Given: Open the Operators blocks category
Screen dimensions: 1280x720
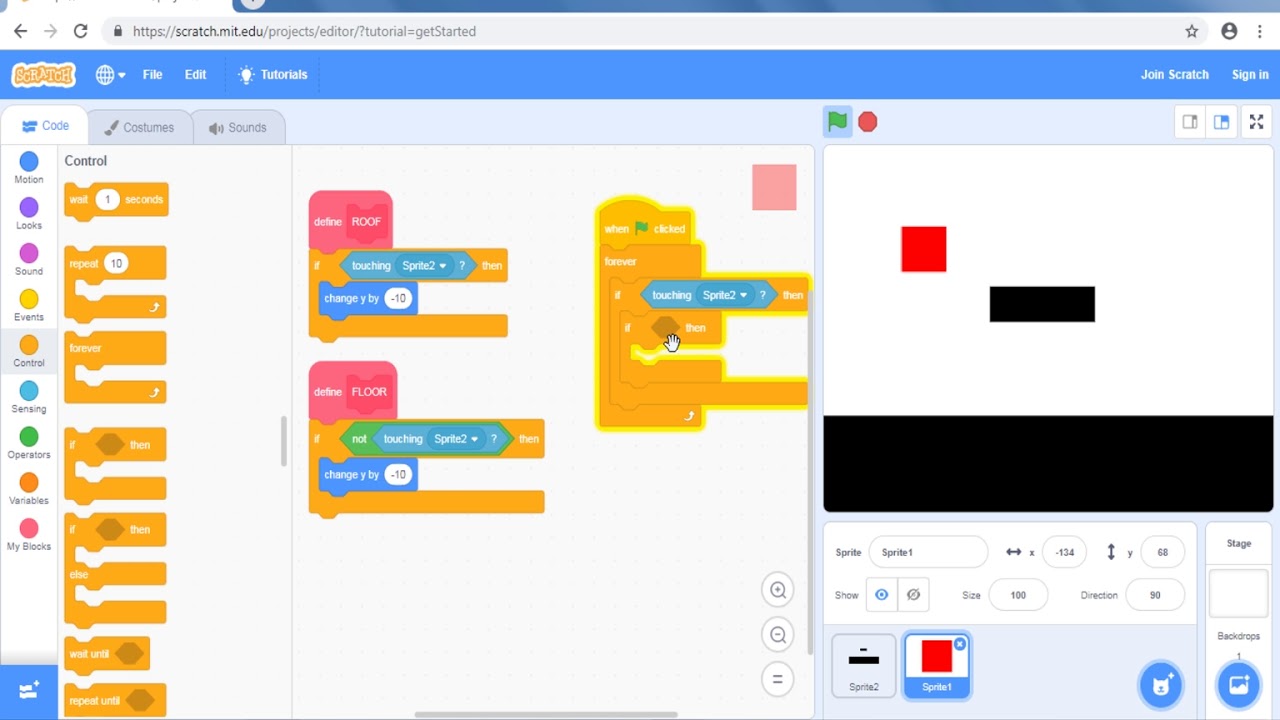Looking at the screenshot, I should coord(29,444).
